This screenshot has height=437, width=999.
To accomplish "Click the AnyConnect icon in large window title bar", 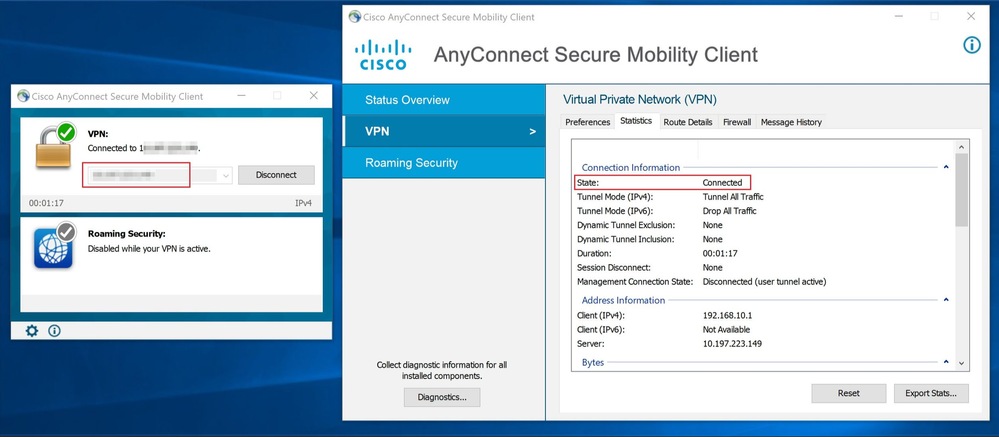I will 353,17.
